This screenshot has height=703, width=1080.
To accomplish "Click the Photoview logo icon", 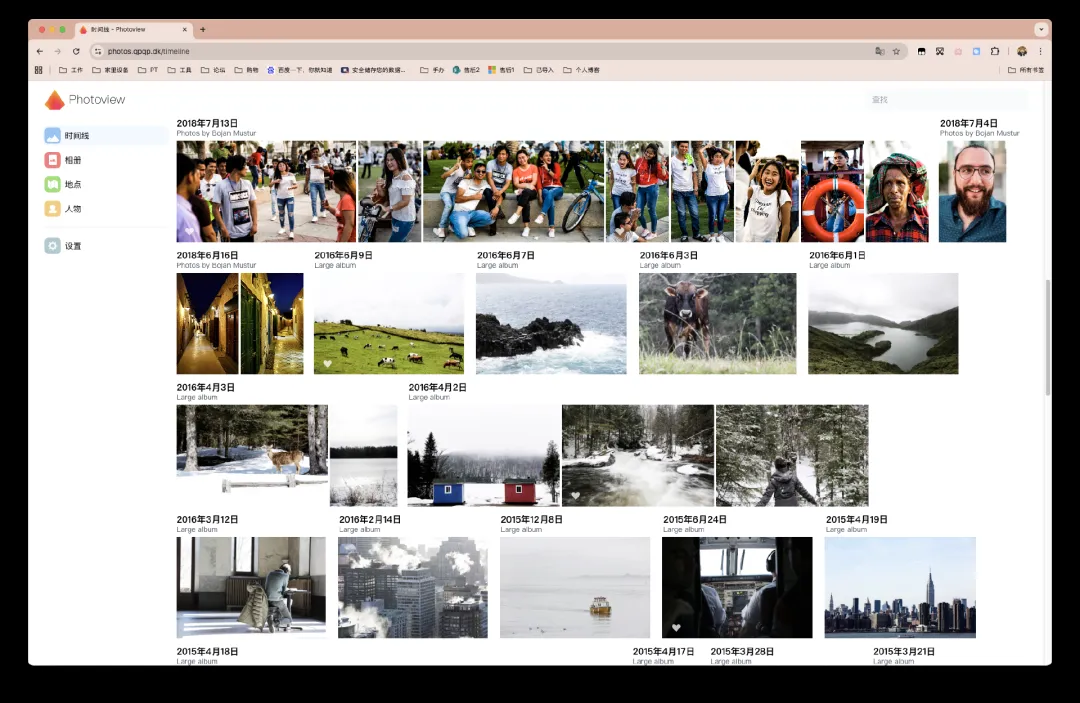I will click(55, 100).
